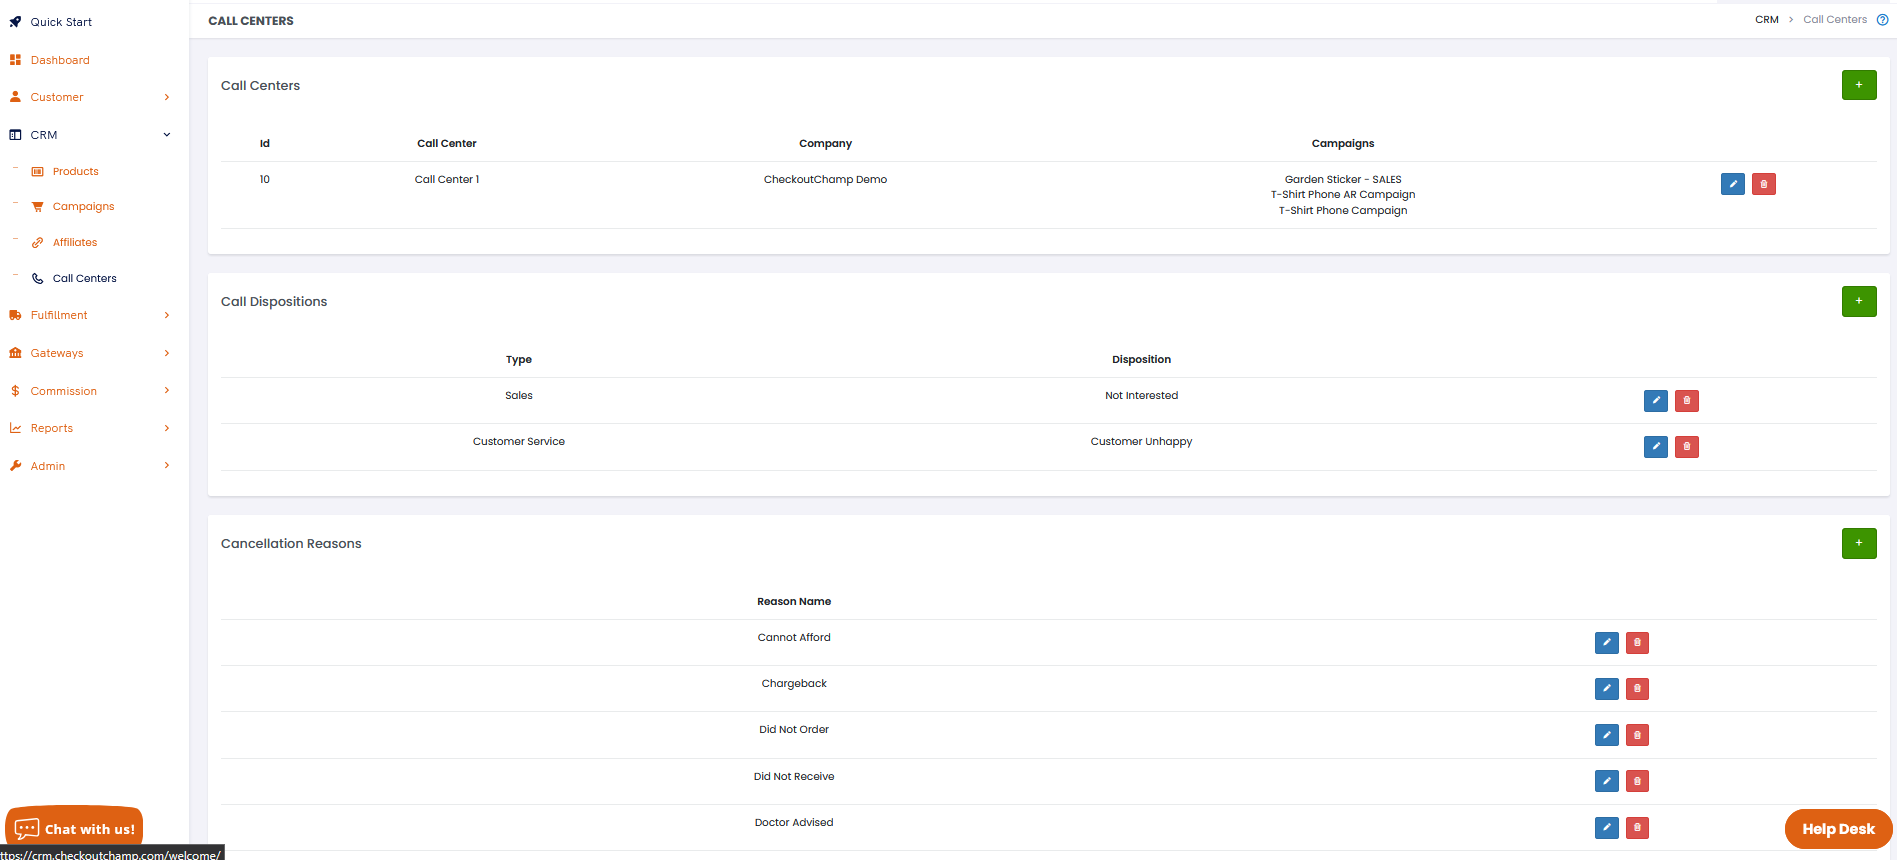Delete the Customer Unhappy disposition
The image size is (1897, 860).
1686,447
